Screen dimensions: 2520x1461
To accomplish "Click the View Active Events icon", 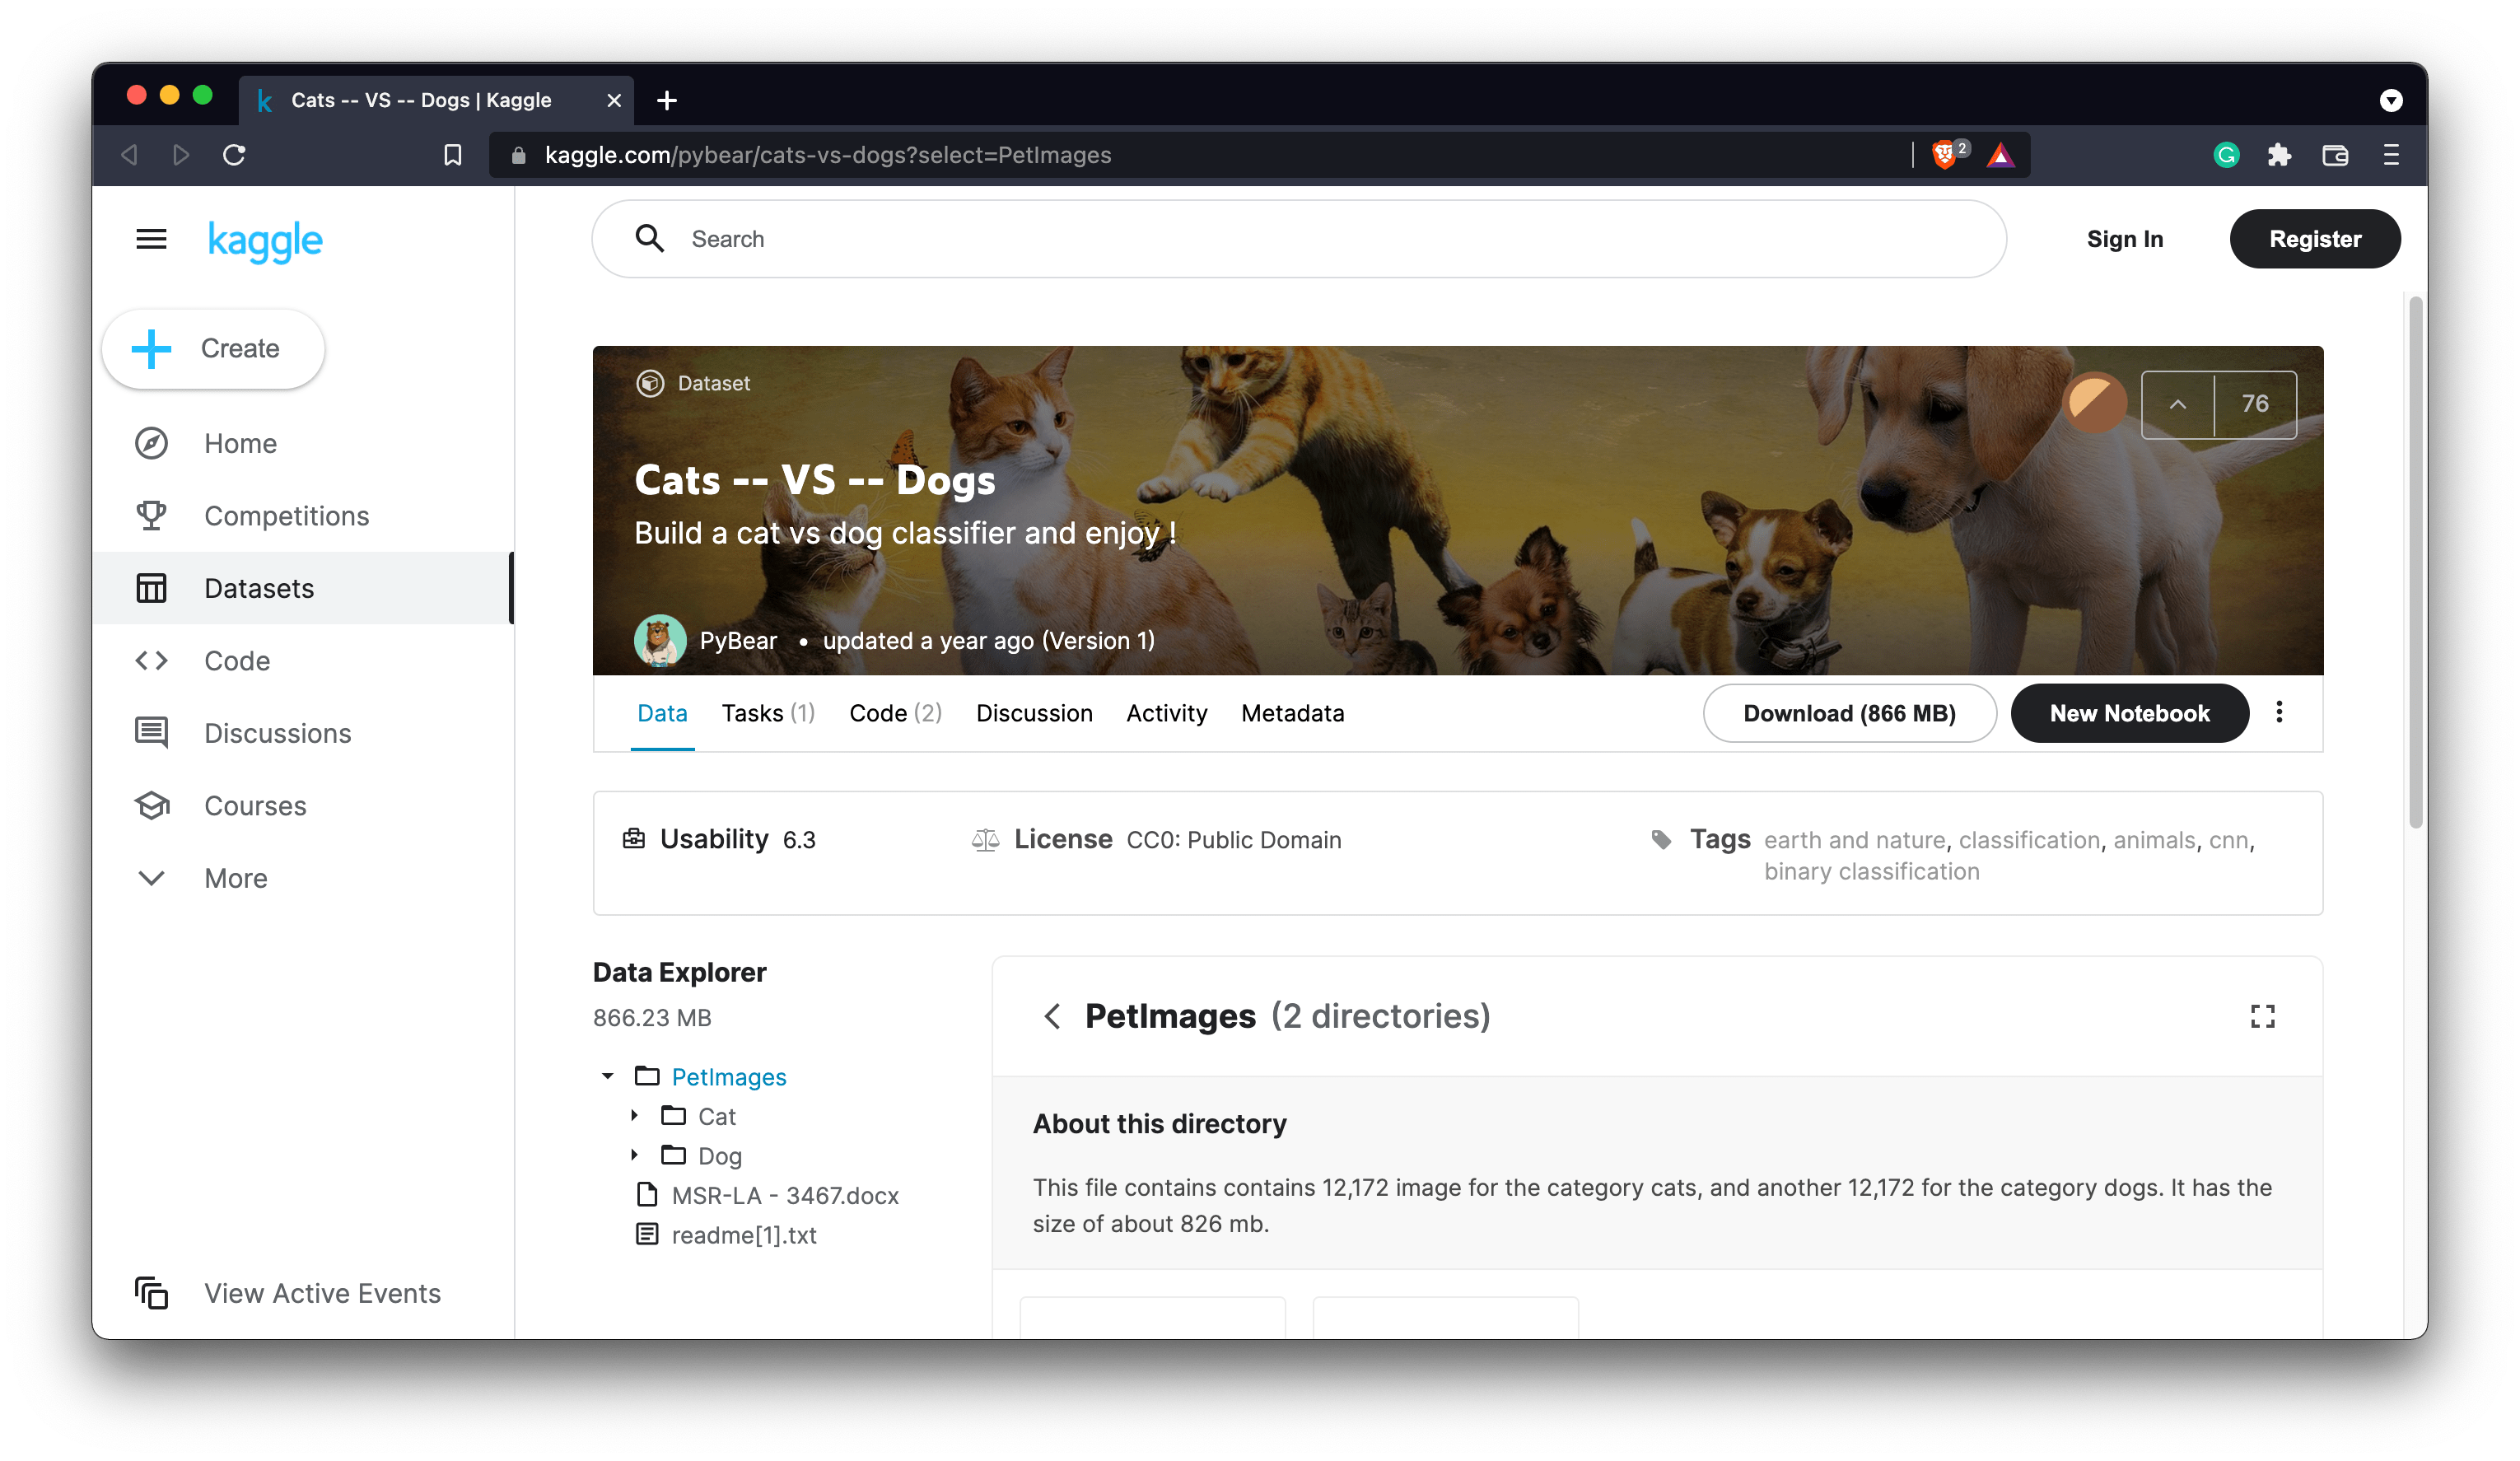I will (x=152, y=1293).
